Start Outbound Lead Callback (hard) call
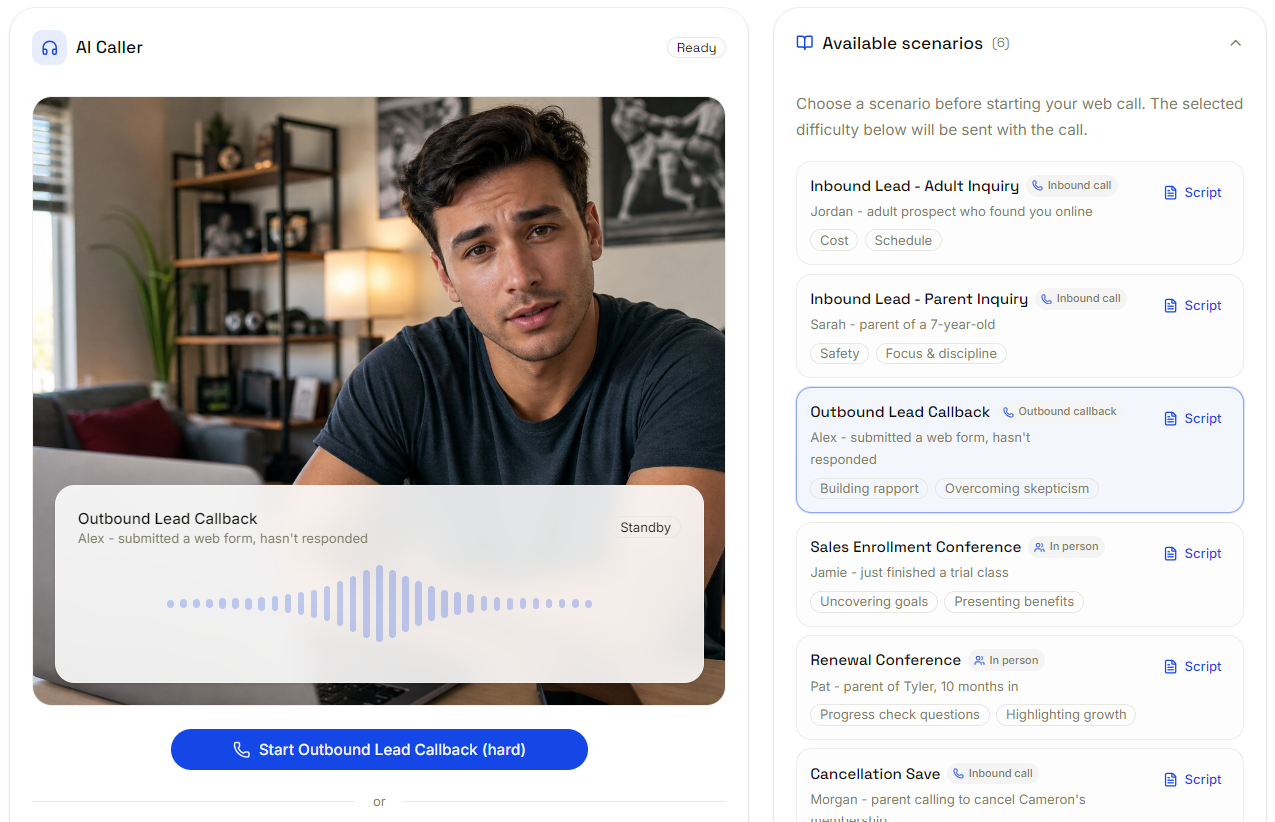The image size is (1275, 822). 379,749
